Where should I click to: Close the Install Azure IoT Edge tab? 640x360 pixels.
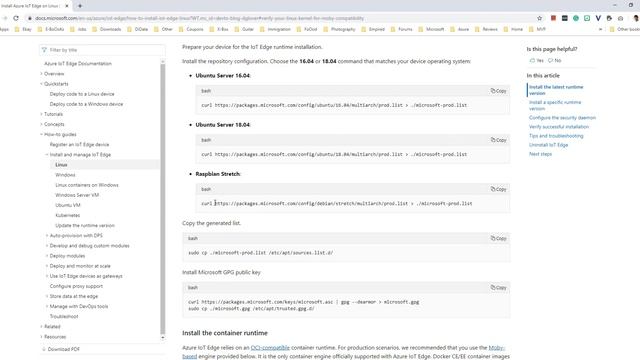(x=67, y=6)
